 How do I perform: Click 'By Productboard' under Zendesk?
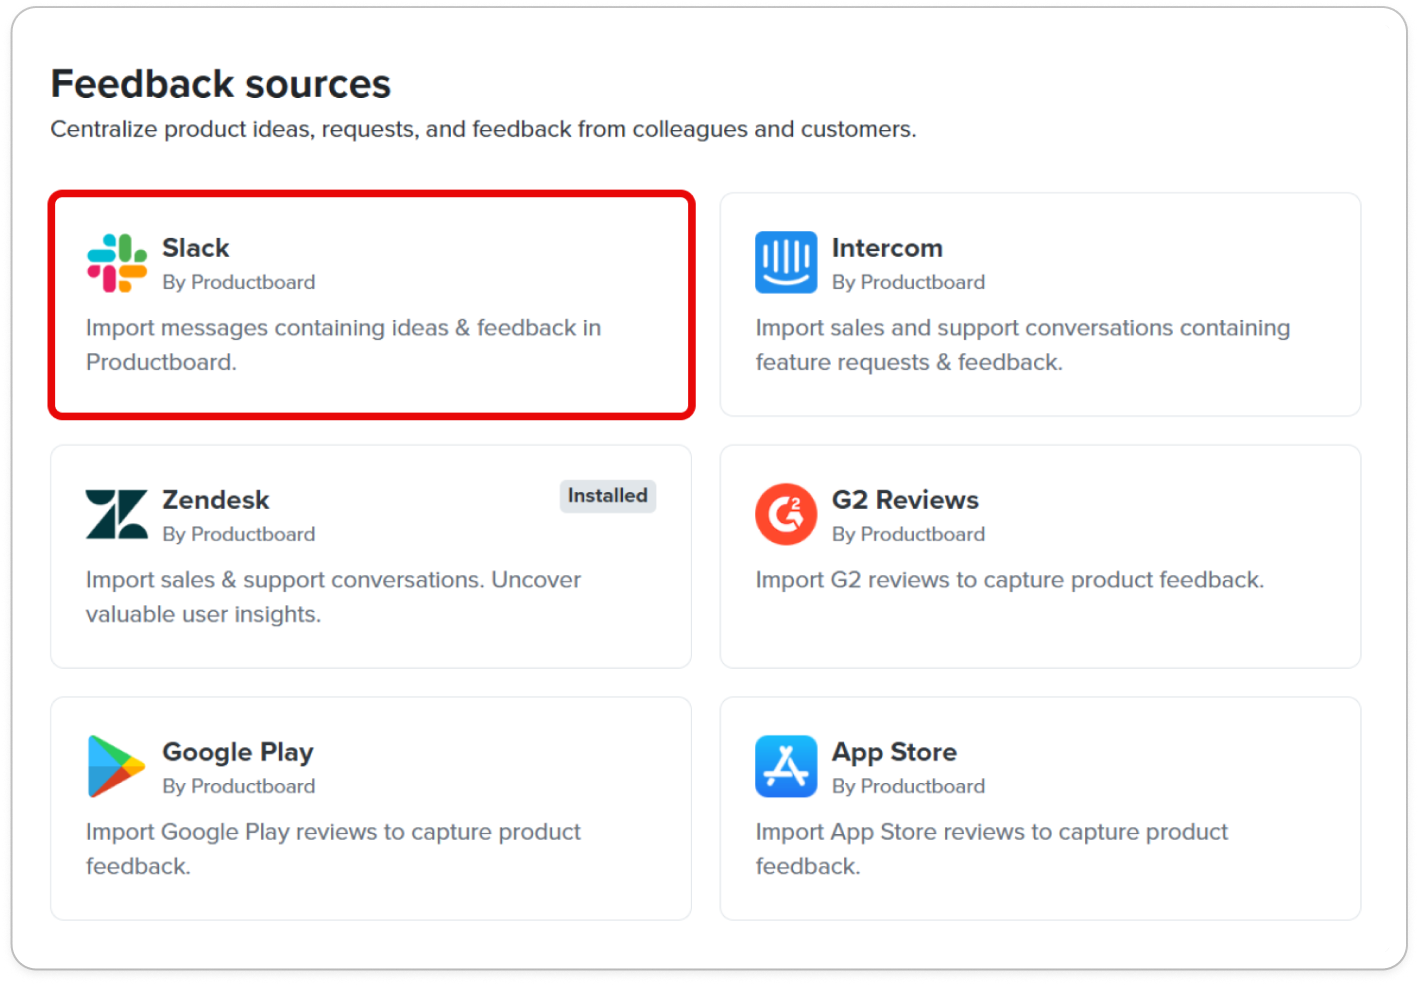click(x=239, y=535)
